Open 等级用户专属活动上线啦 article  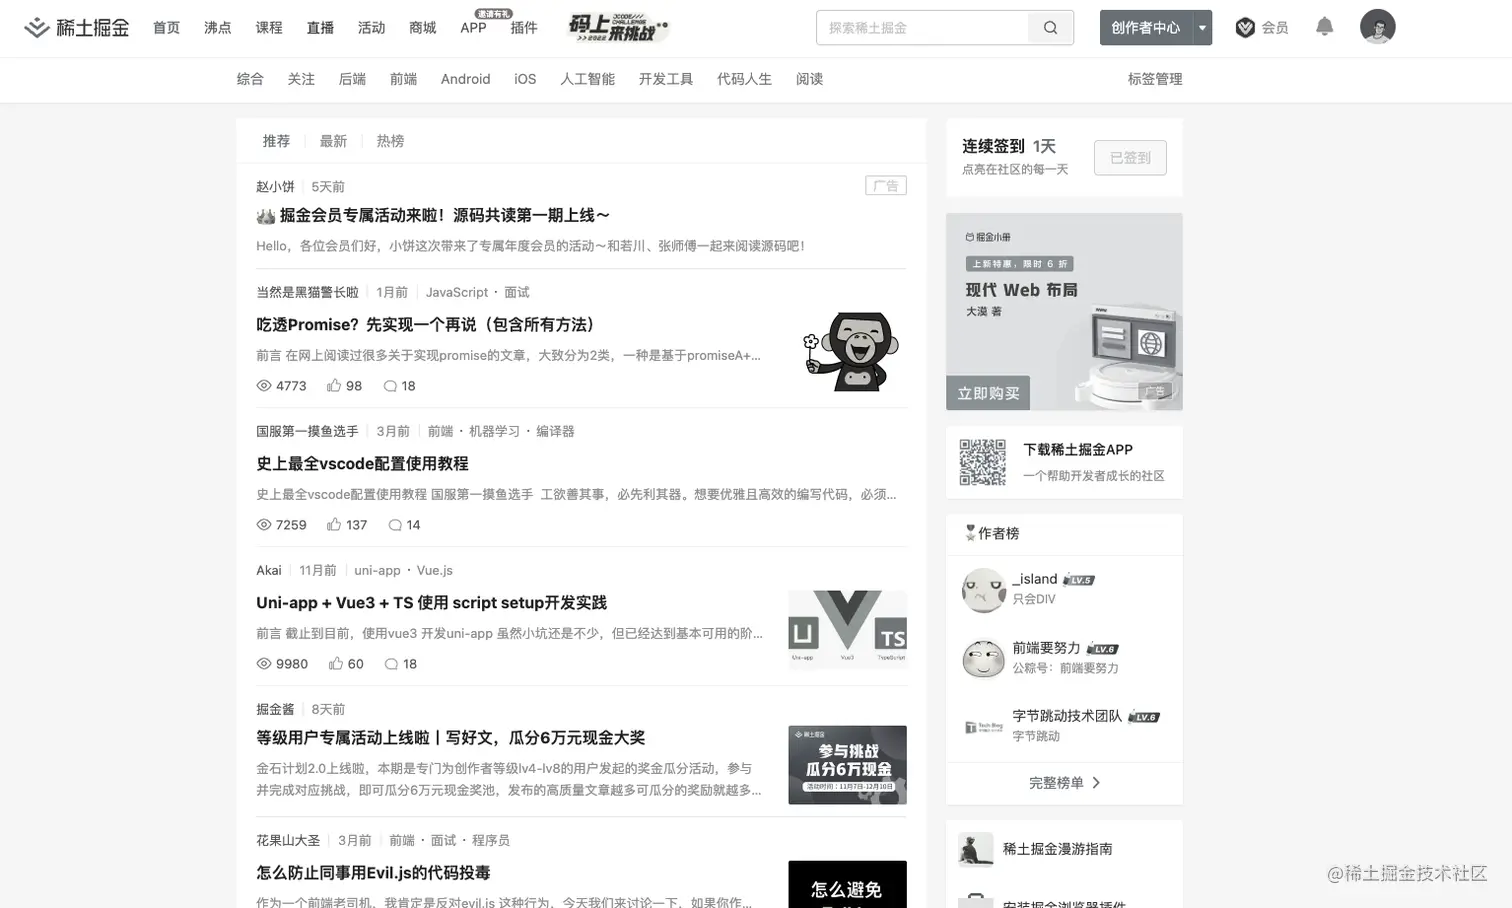click(x=450, y=737)
